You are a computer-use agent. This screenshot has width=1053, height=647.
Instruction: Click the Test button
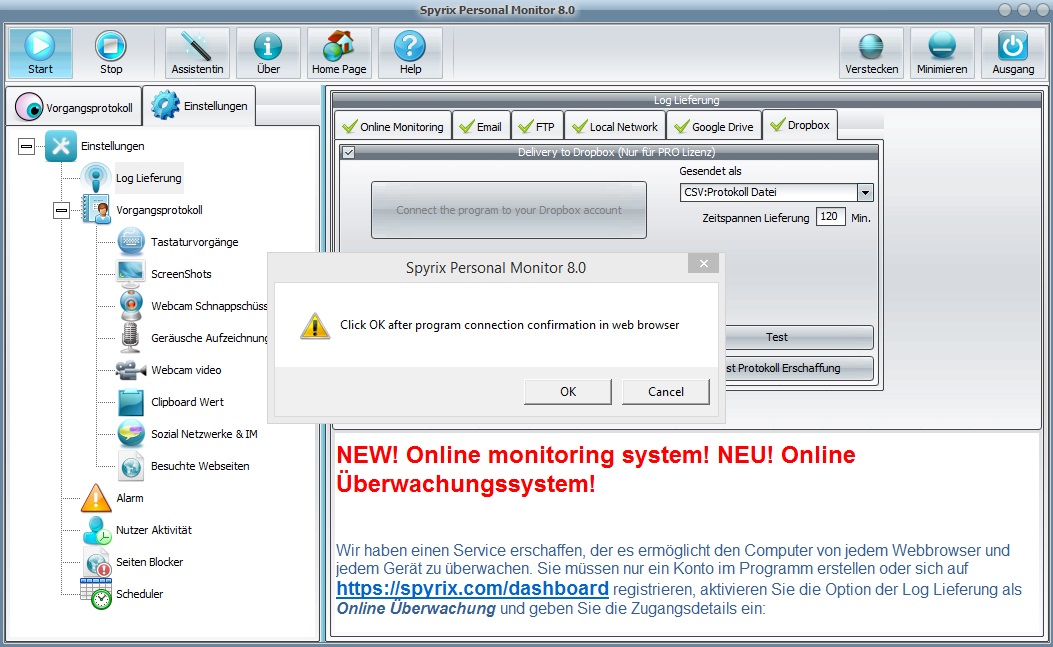click(x=799, y=337)
